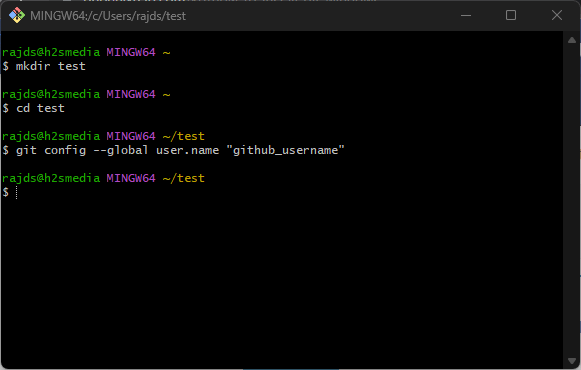Screen dimensions: 581x370
Task: Click the scrollbar down arrow
Action: (x=572, y=360)
